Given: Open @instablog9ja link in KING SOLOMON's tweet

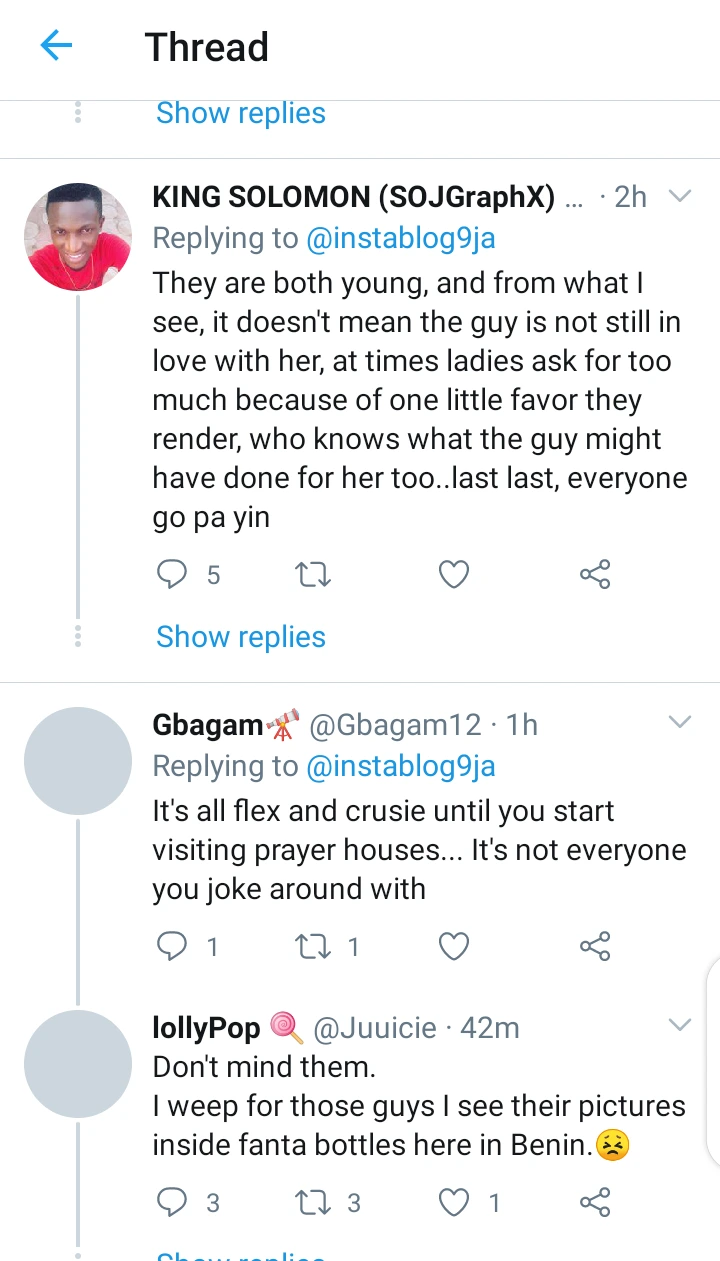Looking at the screenshot, I should point(400,238).
